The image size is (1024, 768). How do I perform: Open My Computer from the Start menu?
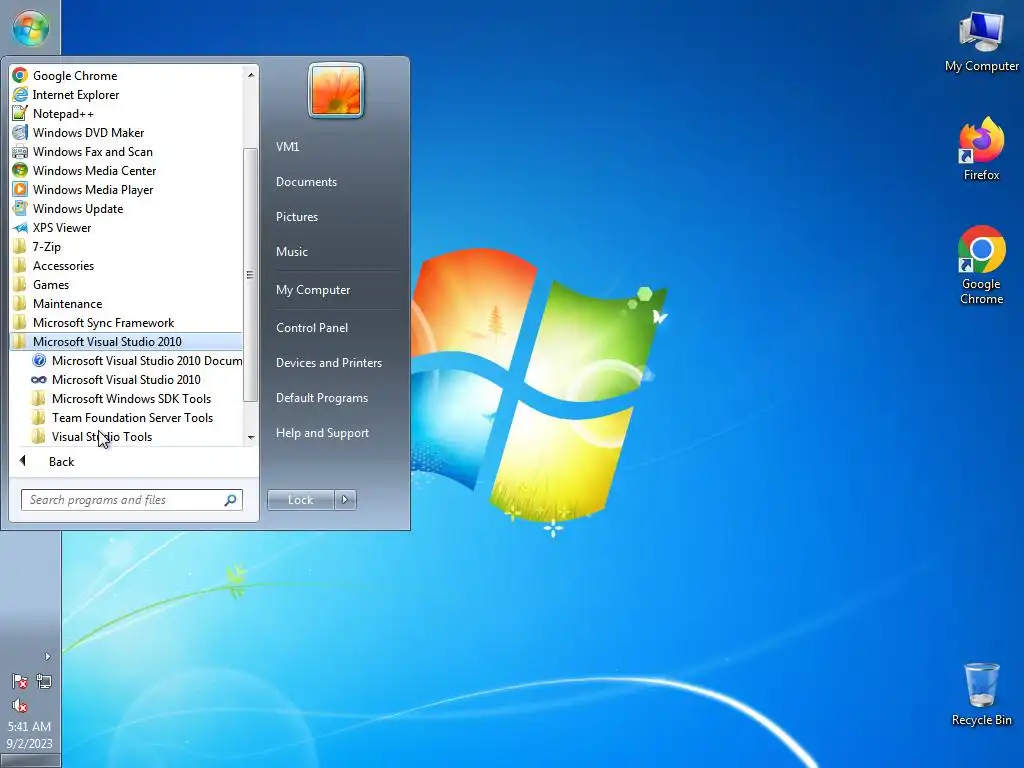[x=313, y=290]
